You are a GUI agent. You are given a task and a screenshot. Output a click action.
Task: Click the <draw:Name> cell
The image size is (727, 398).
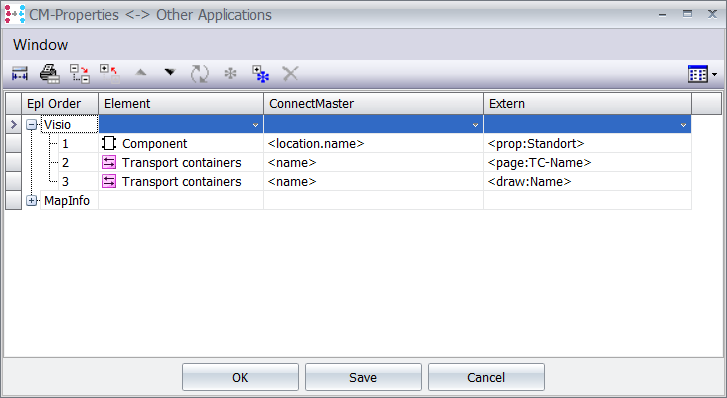587,181
